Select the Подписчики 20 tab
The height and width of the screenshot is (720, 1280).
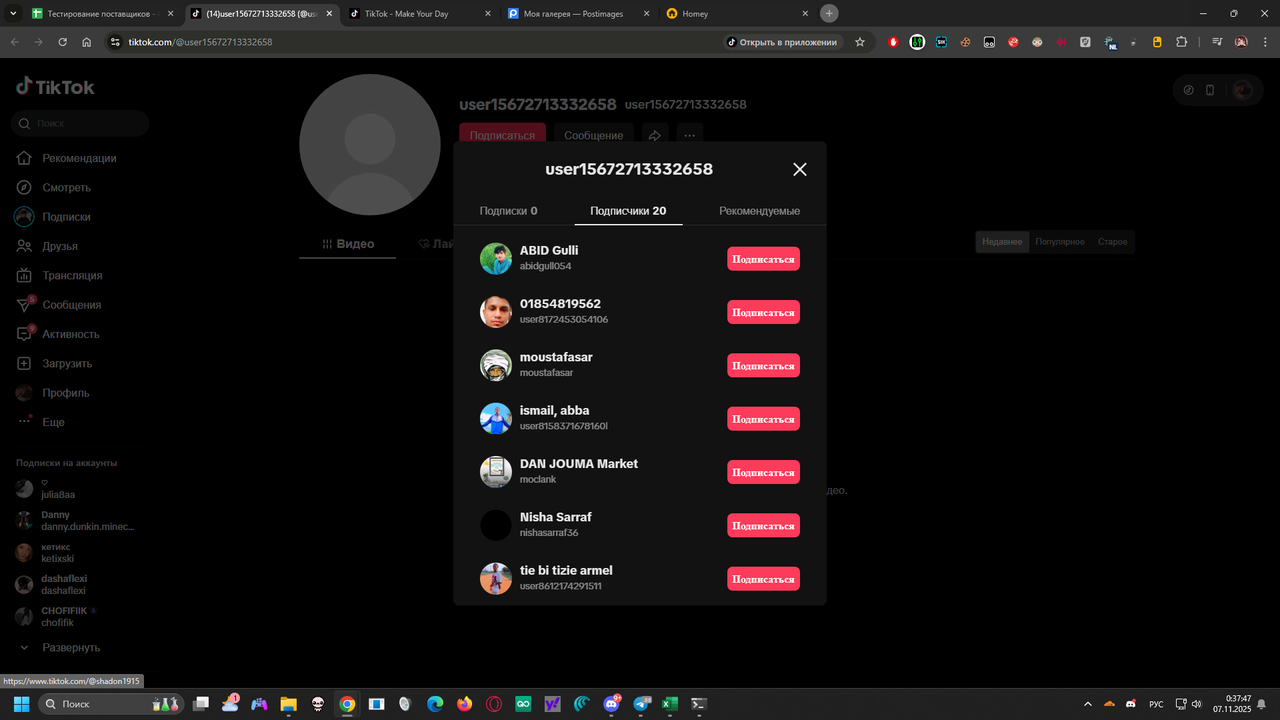[x=628, y=211]
